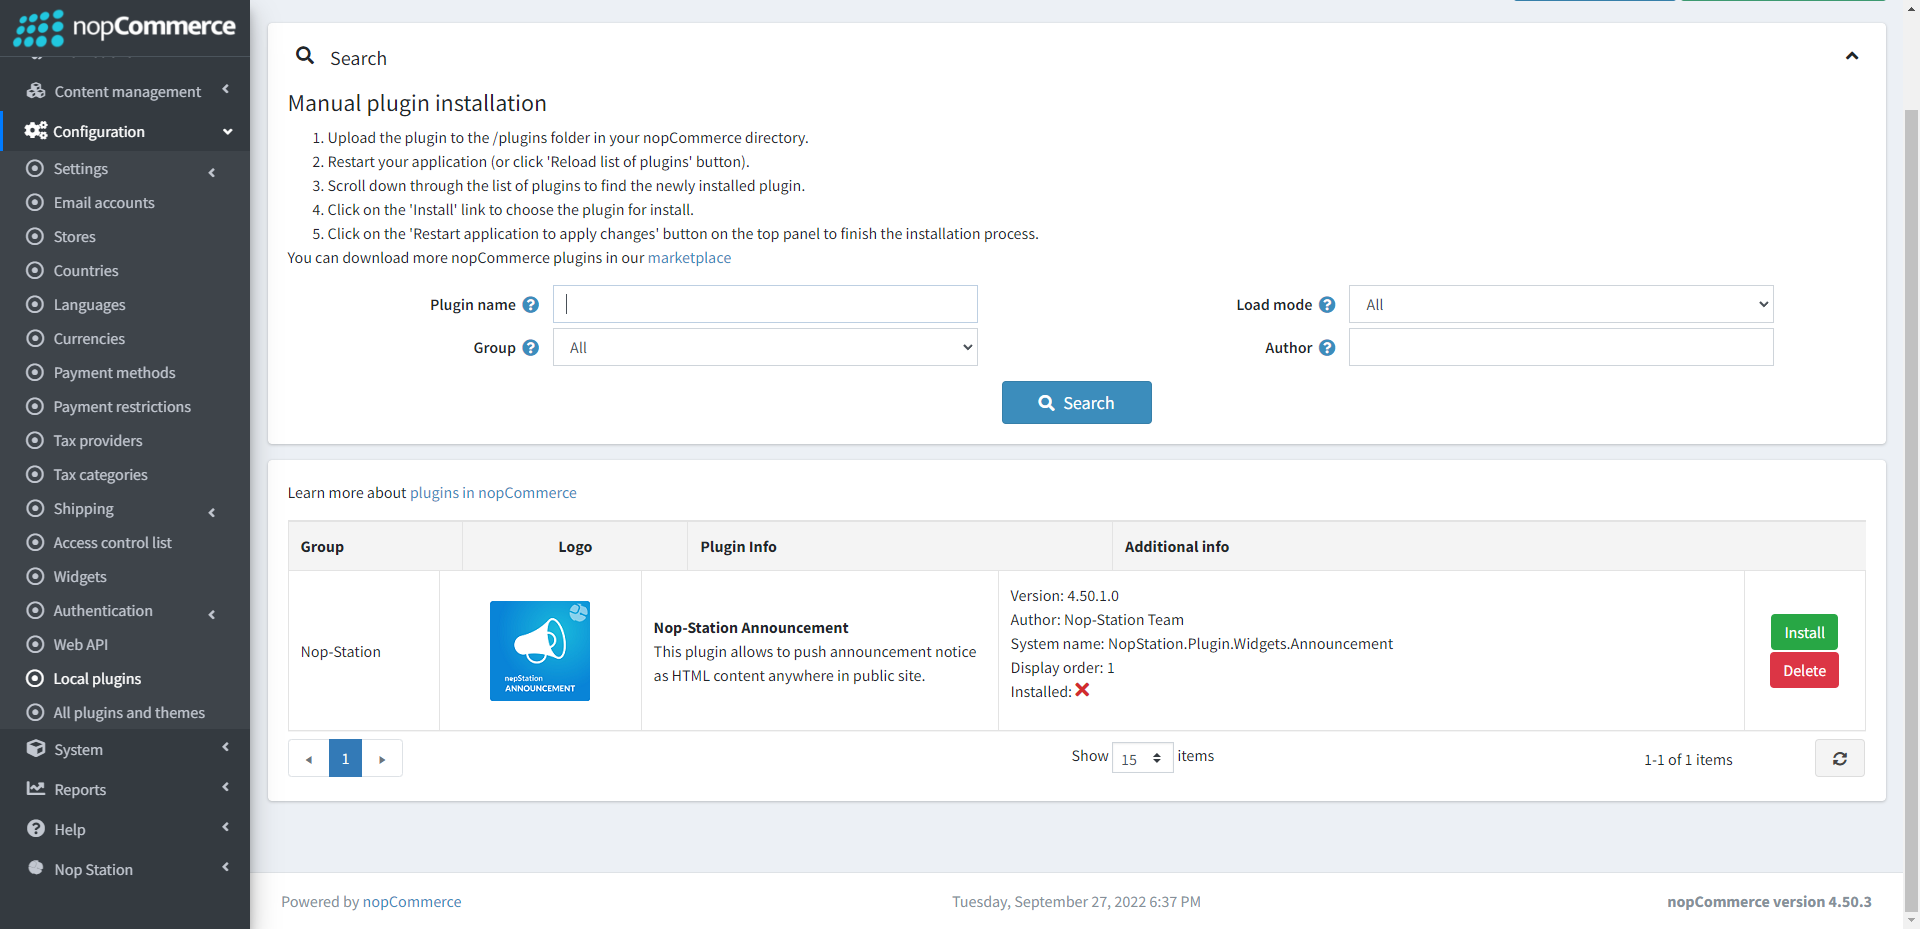
Task: Click the Nop-Station group cell
Action: (x=364, y=651)
